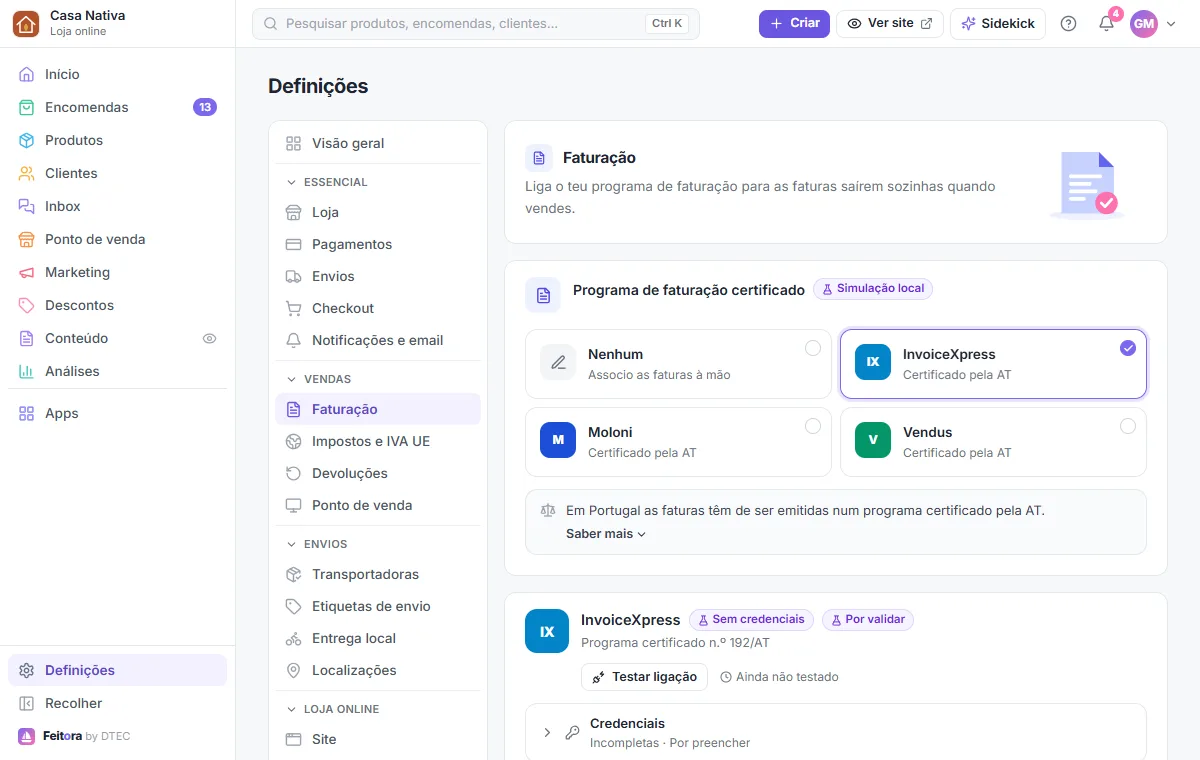The image size is (1200, 760).
Task: Click Testar ligação button
Action: (x=644, y=677)
